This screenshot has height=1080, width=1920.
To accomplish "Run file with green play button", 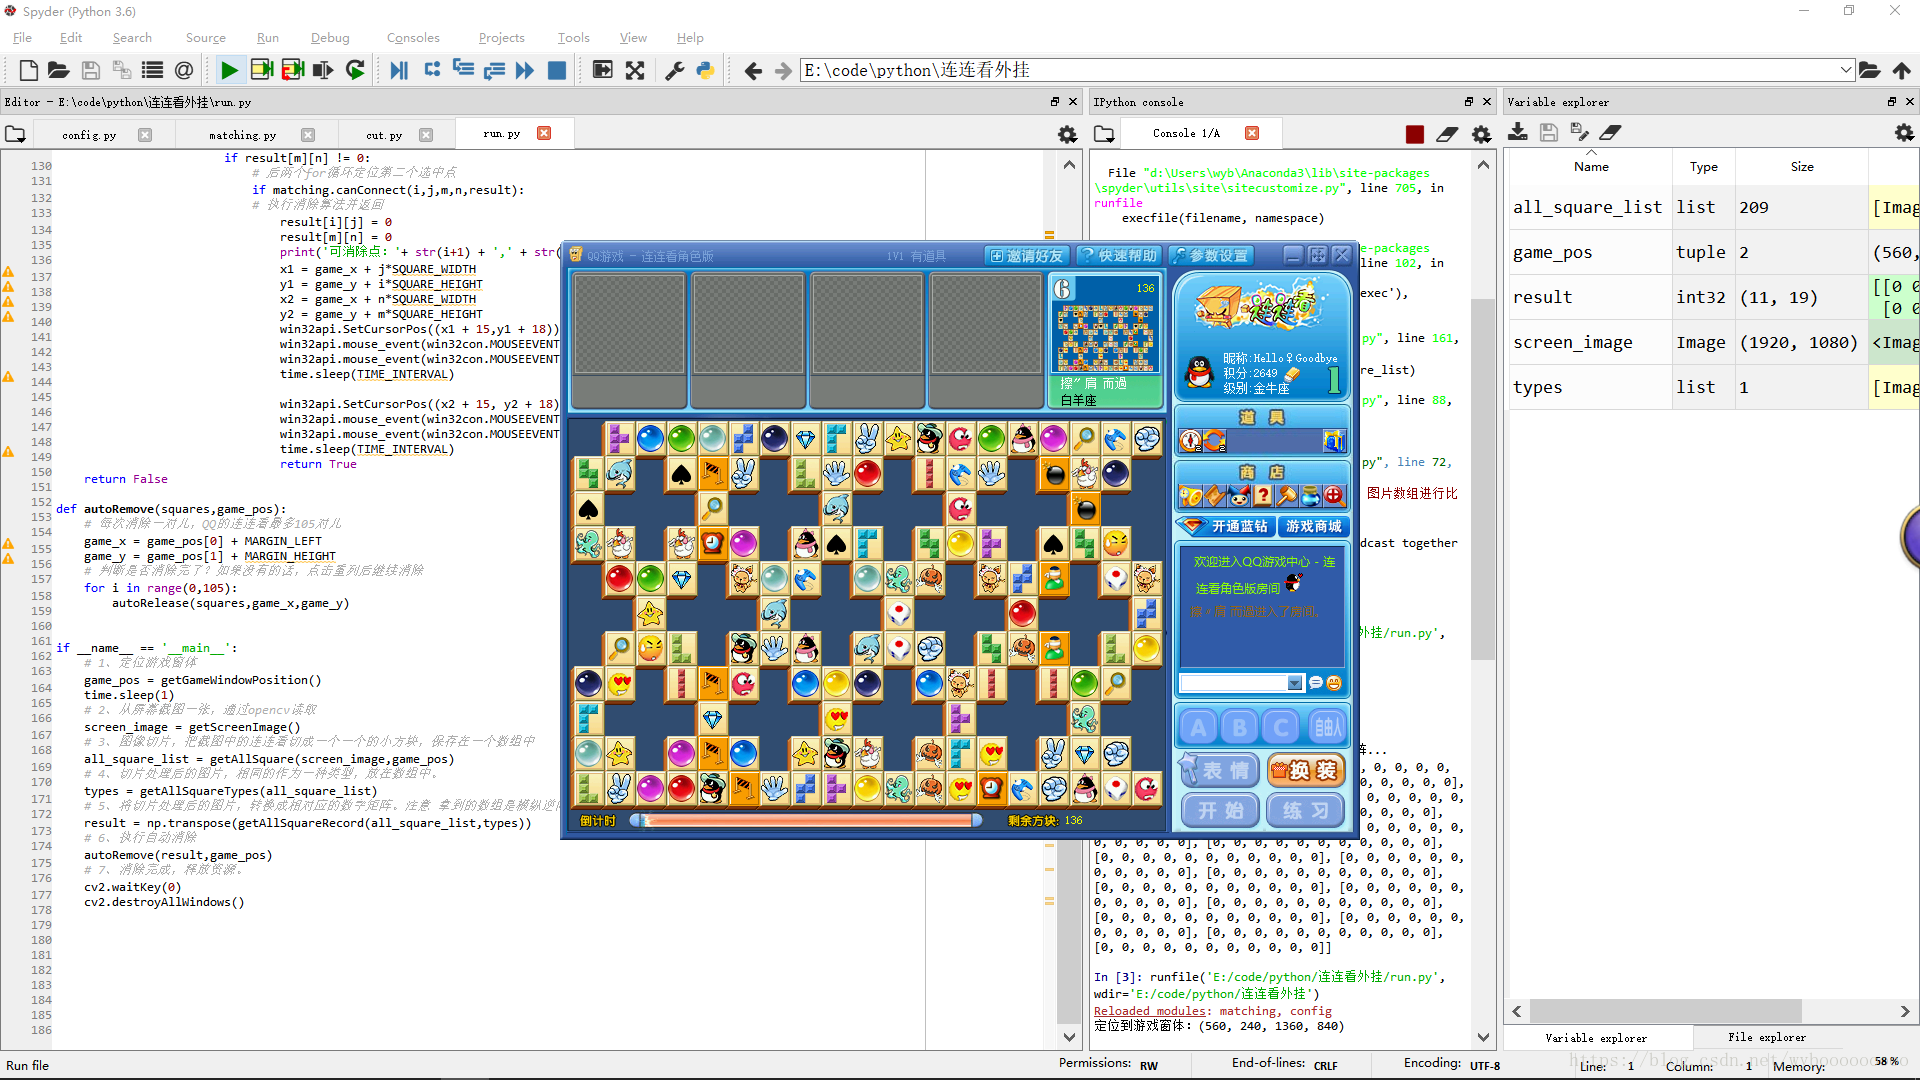I will 229,70.
